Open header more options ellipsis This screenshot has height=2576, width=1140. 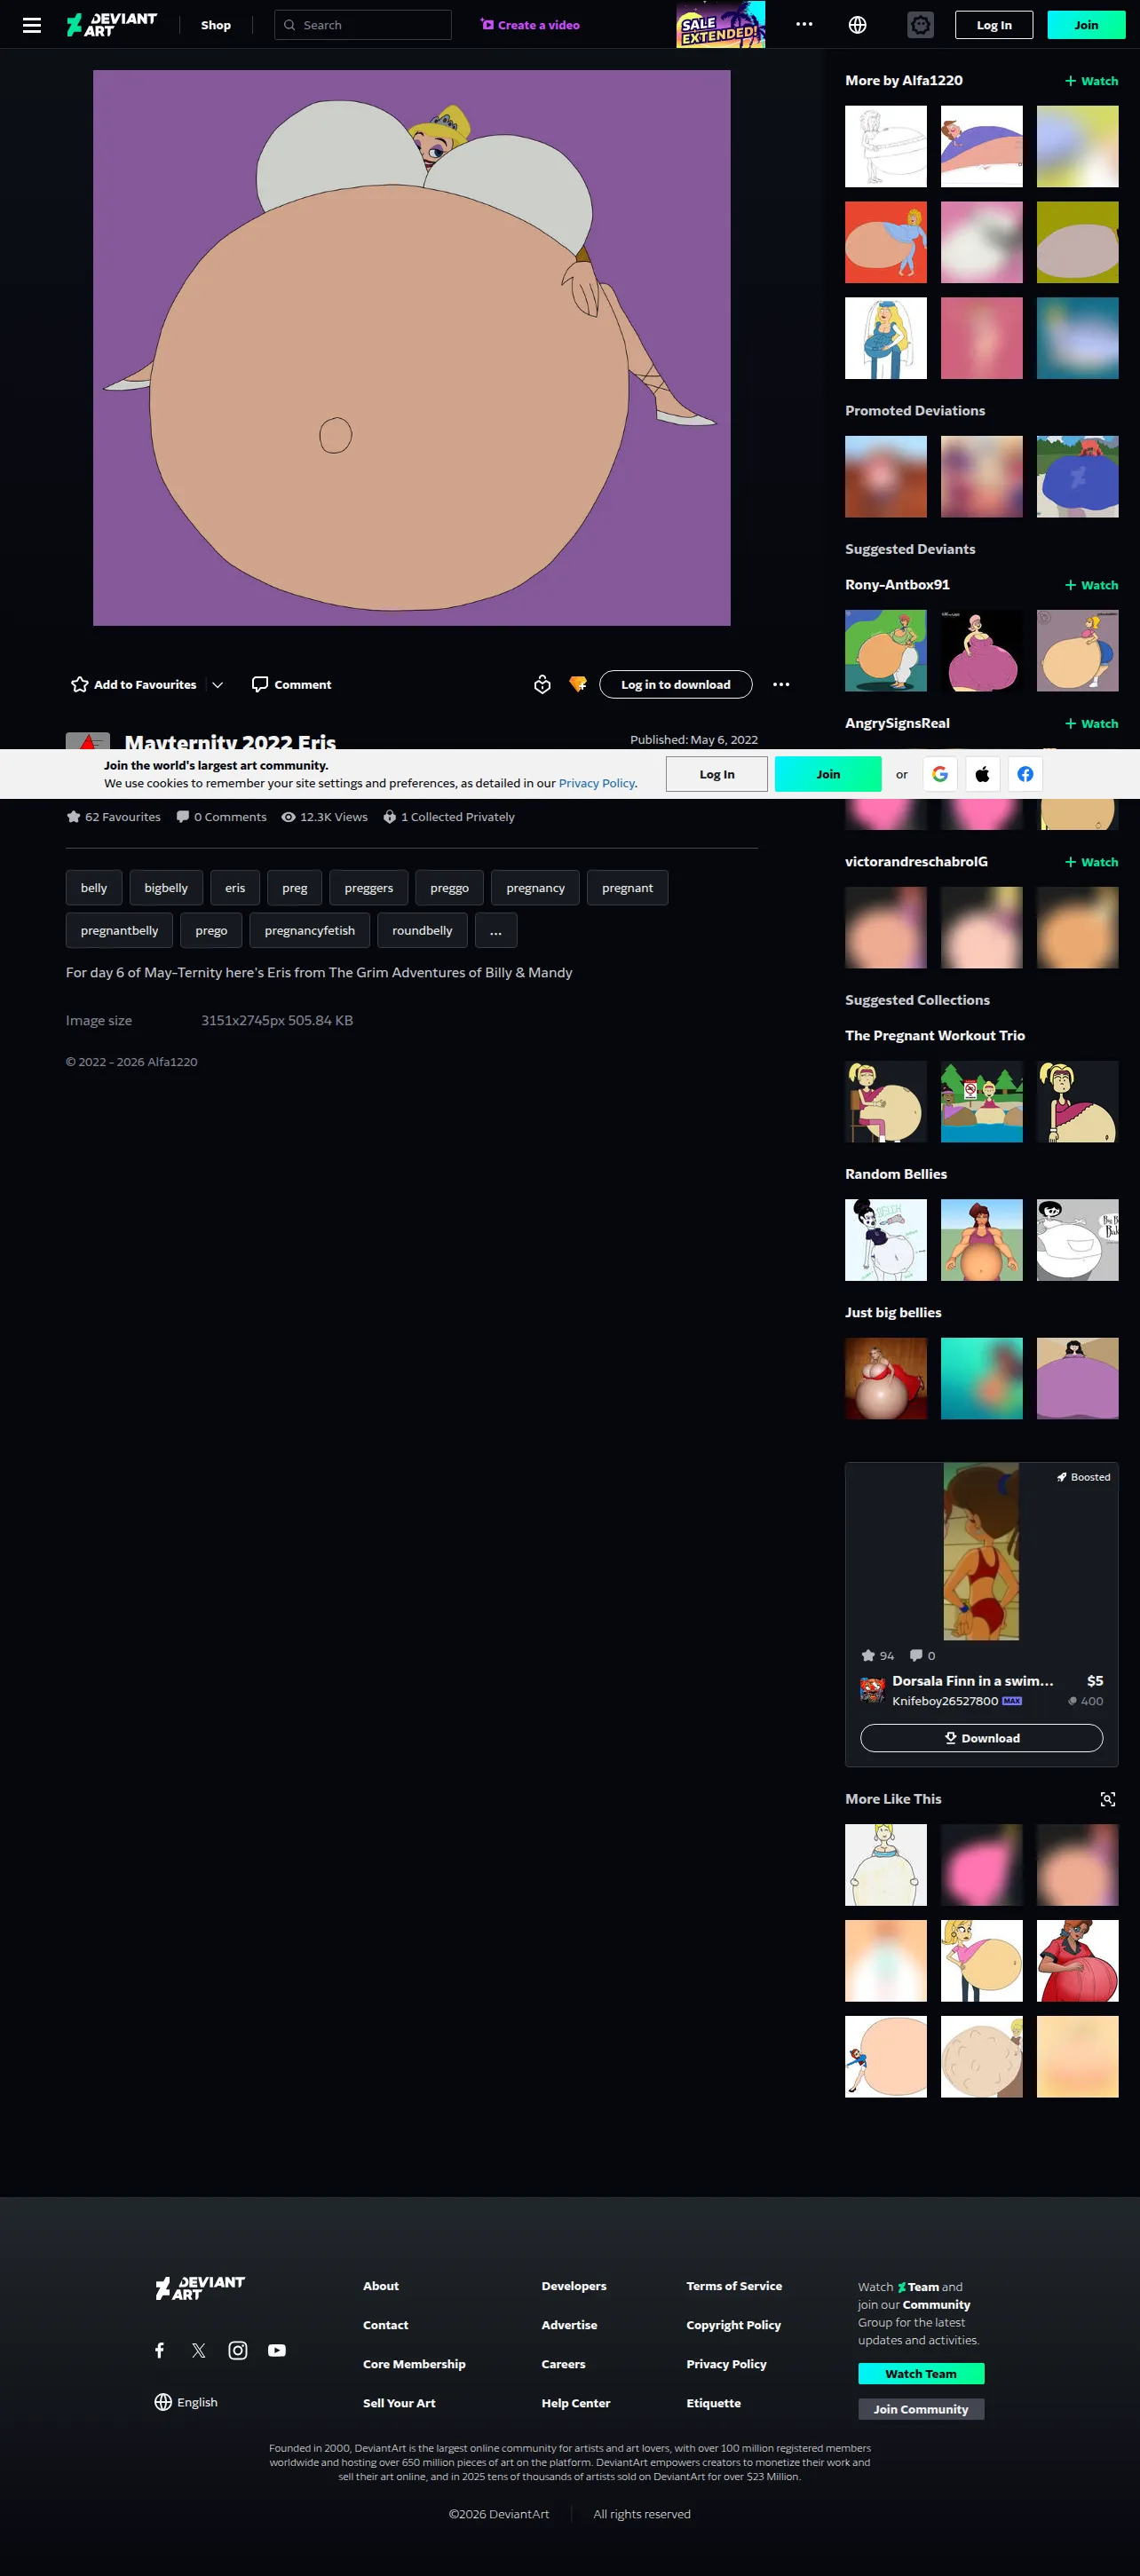804,25
